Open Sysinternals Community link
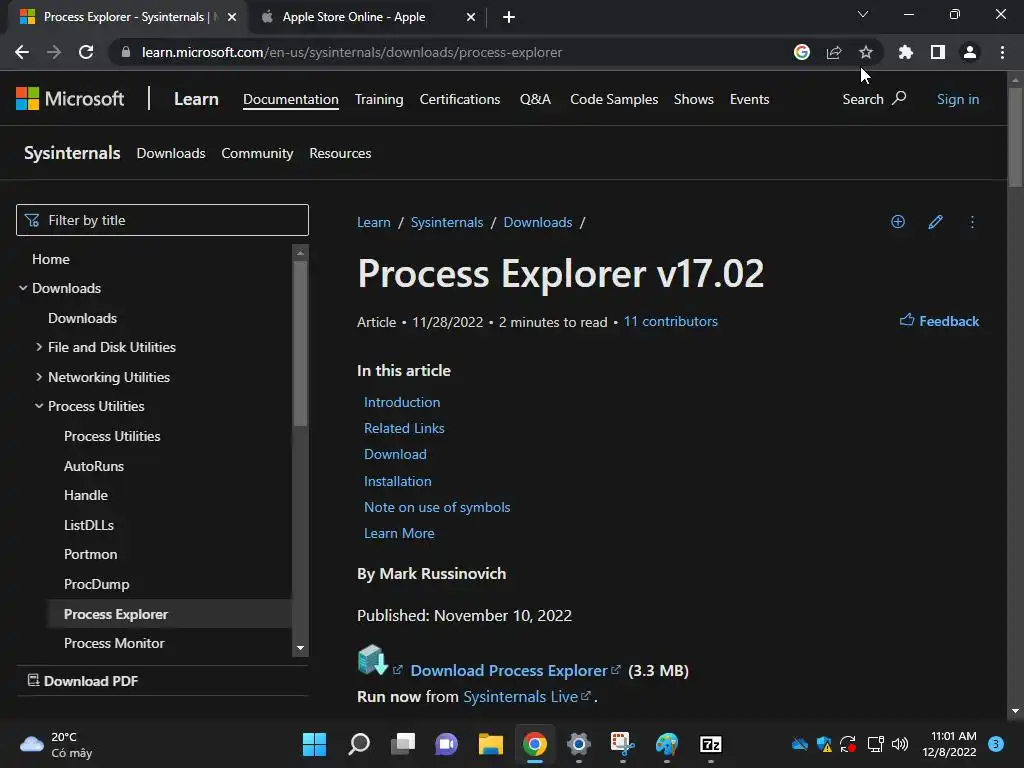Image resolution: width=1024 pixels, height=768 pixels. (257, 153)
